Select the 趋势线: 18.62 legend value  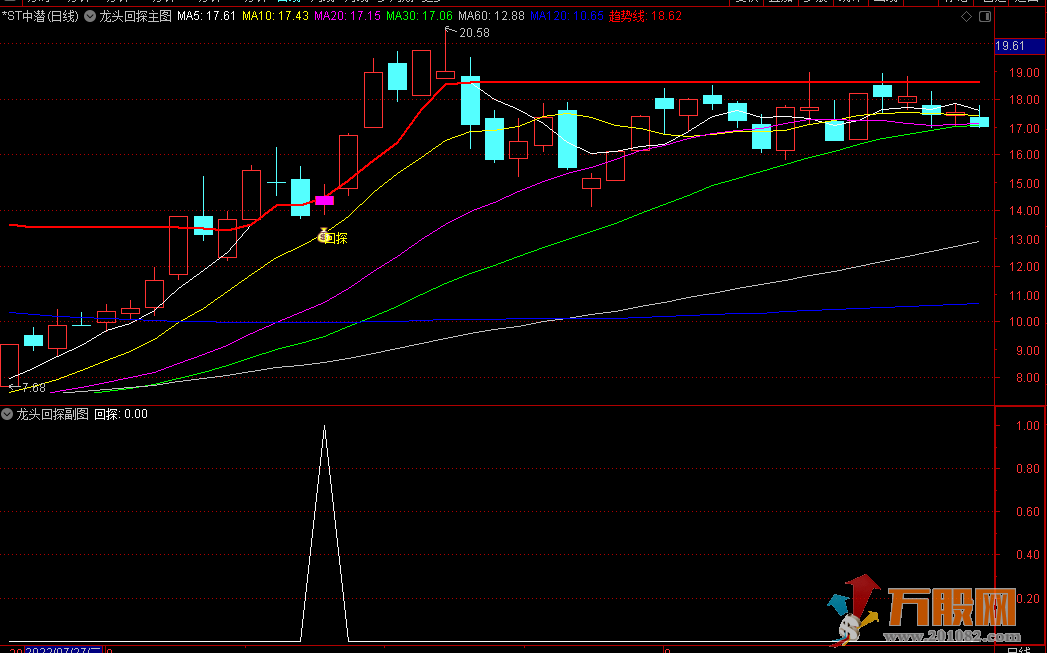645,16
